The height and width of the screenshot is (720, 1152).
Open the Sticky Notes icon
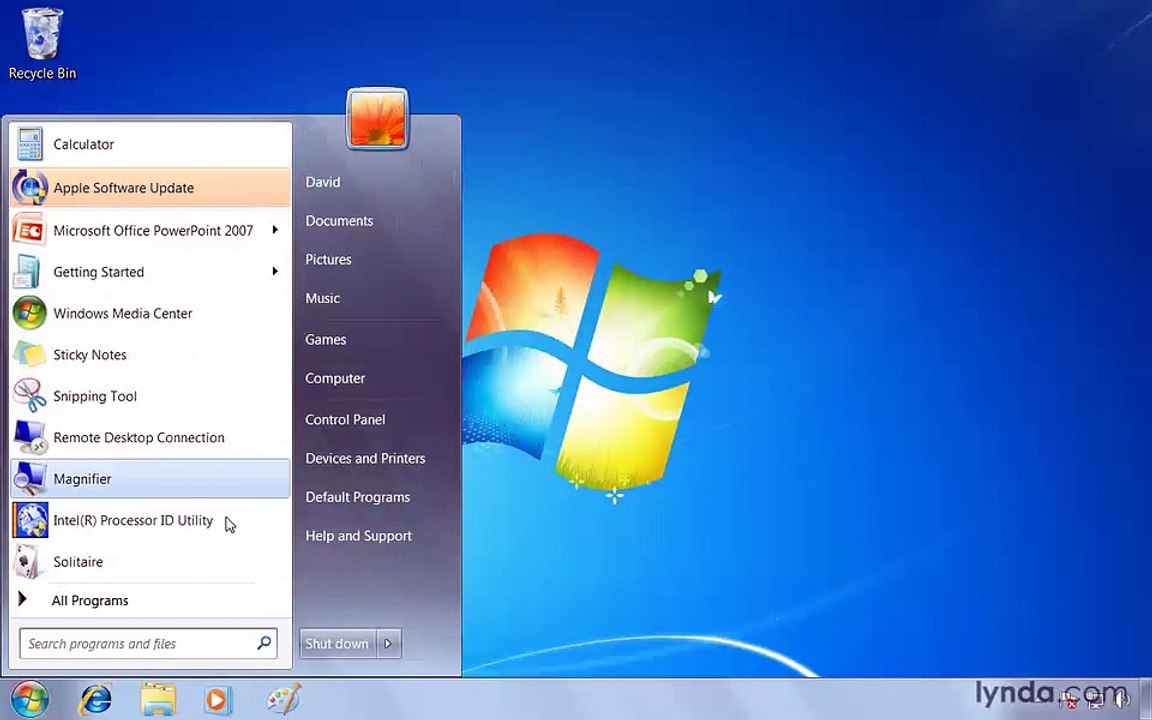pyautogui.click(x=30, y=355)
